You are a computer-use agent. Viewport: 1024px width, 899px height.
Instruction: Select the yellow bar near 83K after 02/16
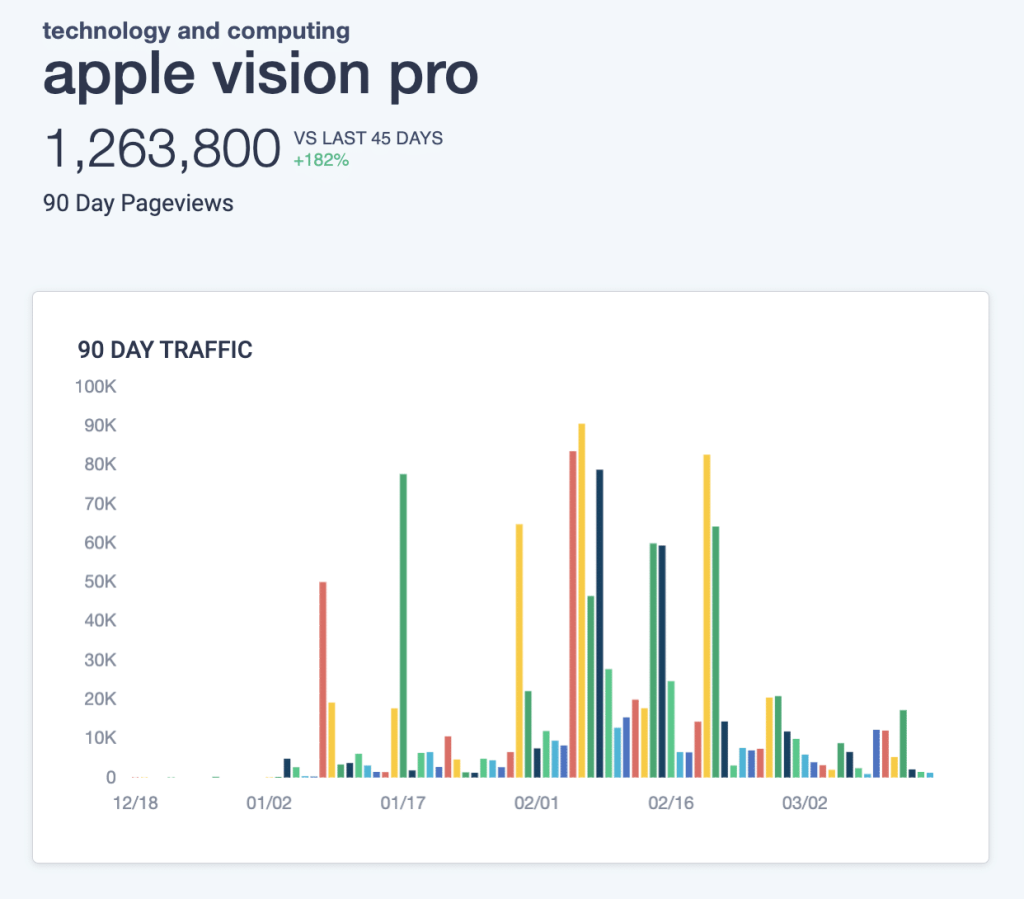707,616
